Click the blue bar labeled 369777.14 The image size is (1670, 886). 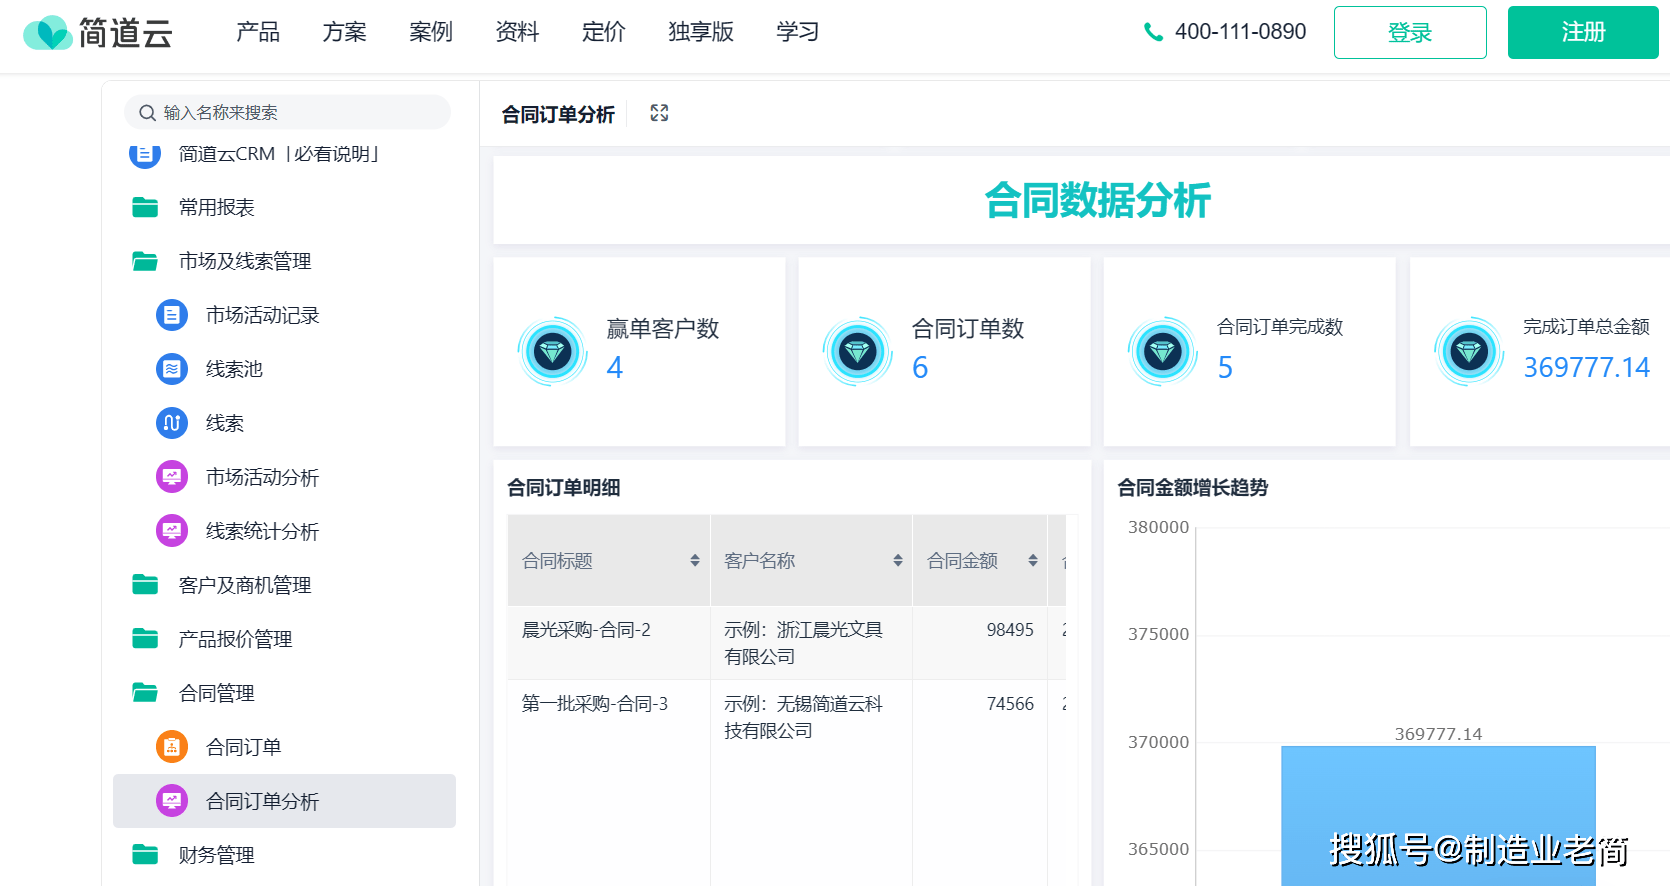tap(1438, 816)
